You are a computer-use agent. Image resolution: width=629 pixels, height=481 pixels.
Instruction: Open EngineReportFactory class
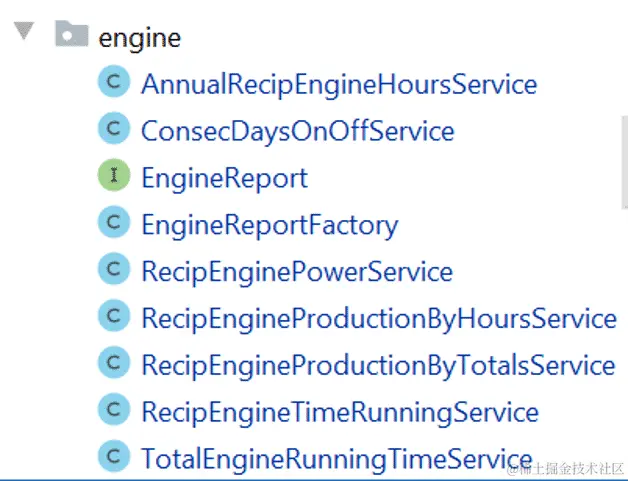coord(270,225)
